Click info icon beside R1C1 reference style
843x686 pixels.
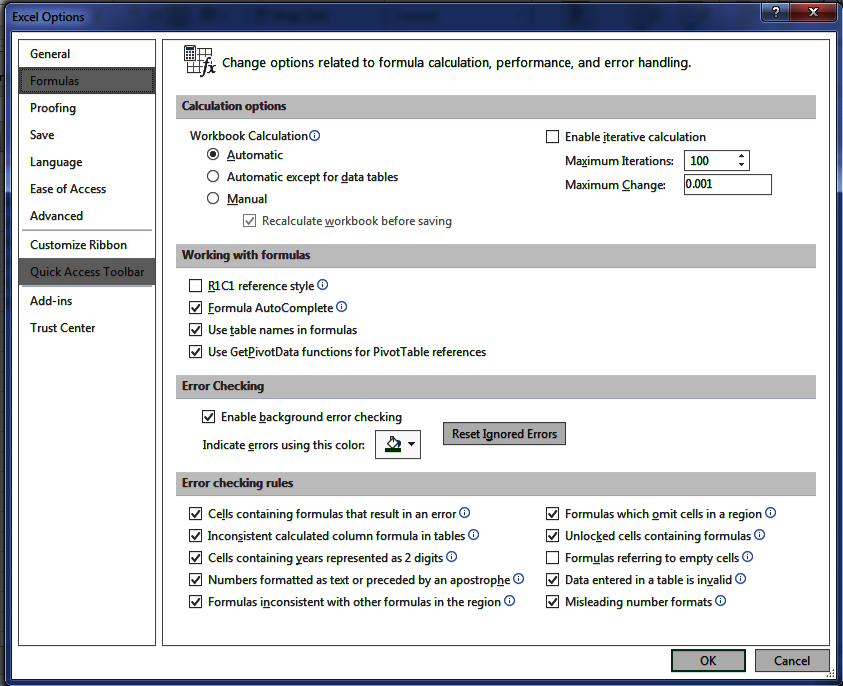pos(322,285)
